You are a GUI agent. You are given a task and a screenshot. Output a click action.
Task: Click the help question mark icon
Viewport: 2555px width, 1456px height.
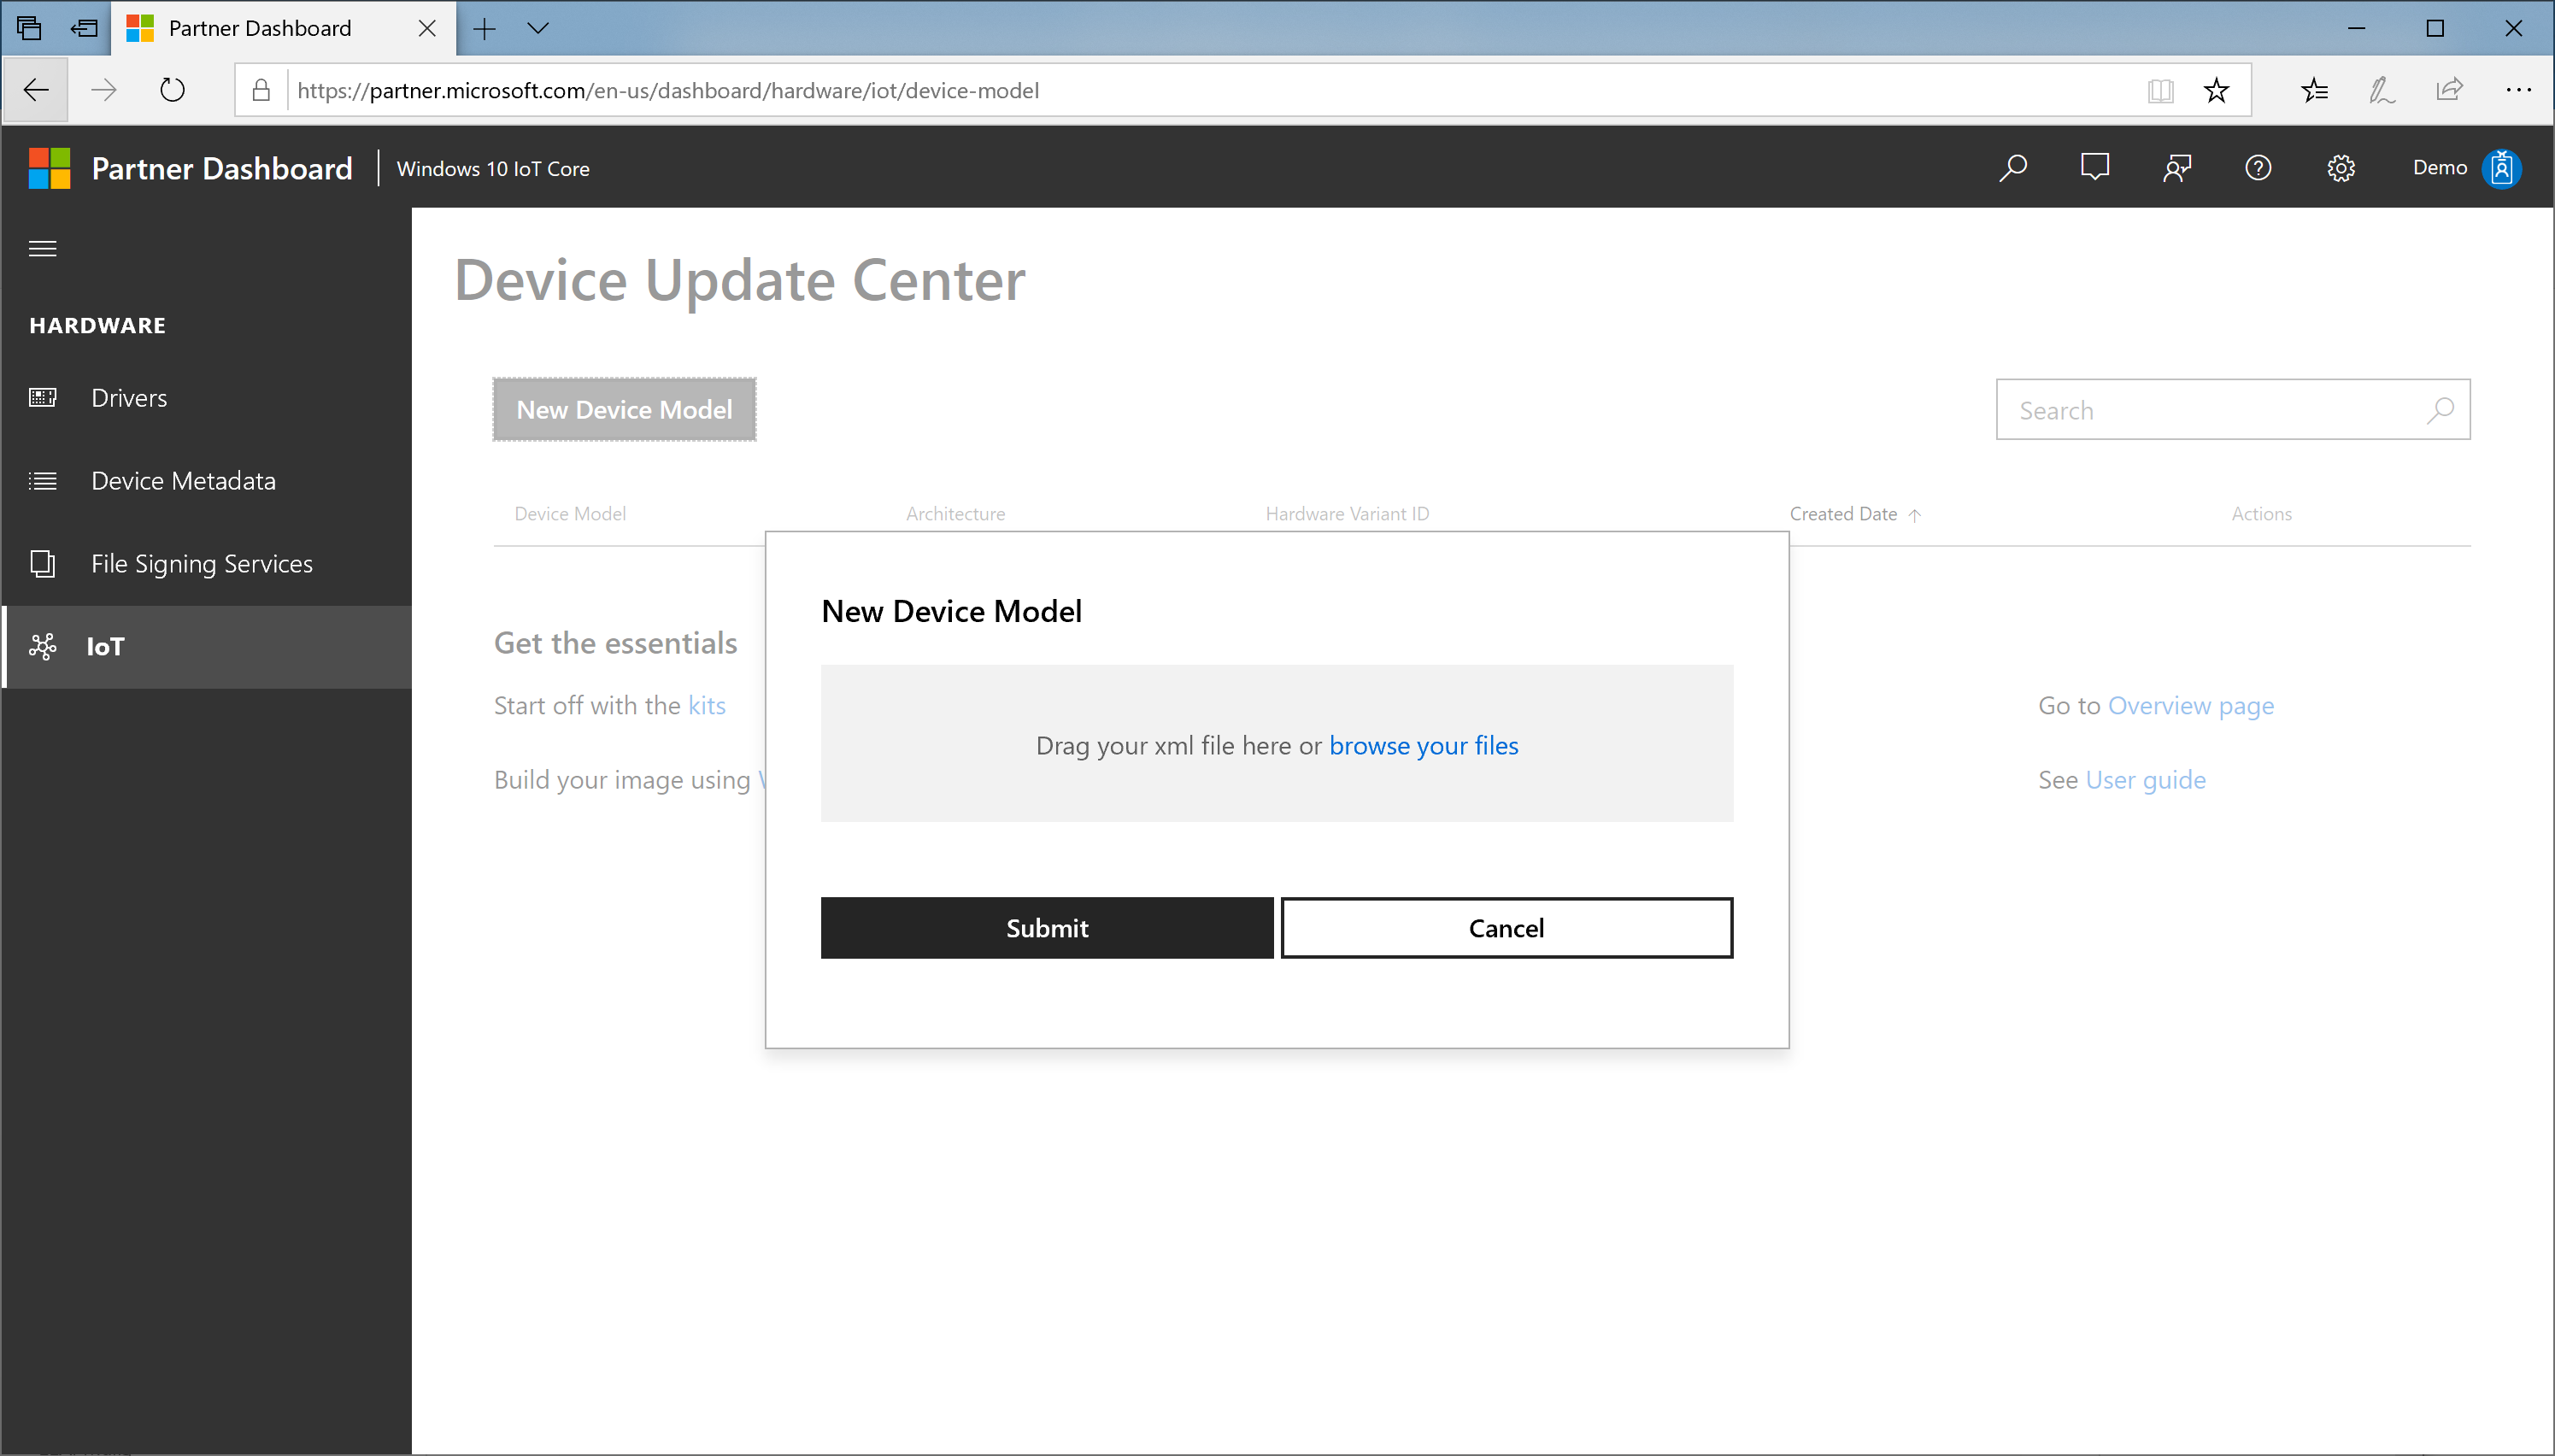tap(2258, 168)
